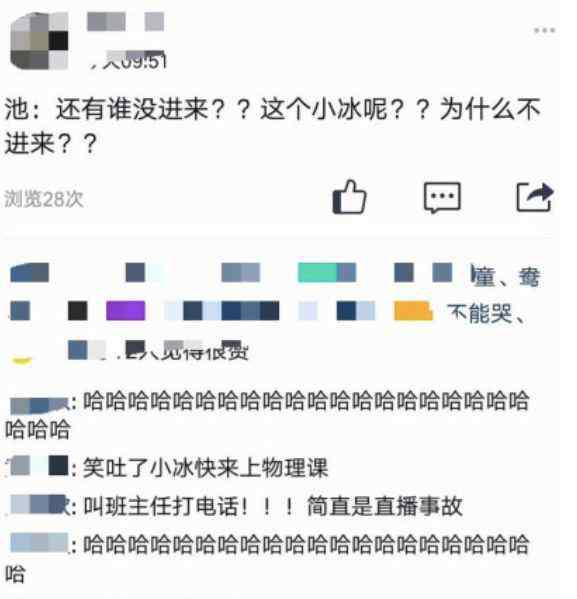Open the poster's pixelated profile avatar
577x599 pixels.
tap(39, 41)
